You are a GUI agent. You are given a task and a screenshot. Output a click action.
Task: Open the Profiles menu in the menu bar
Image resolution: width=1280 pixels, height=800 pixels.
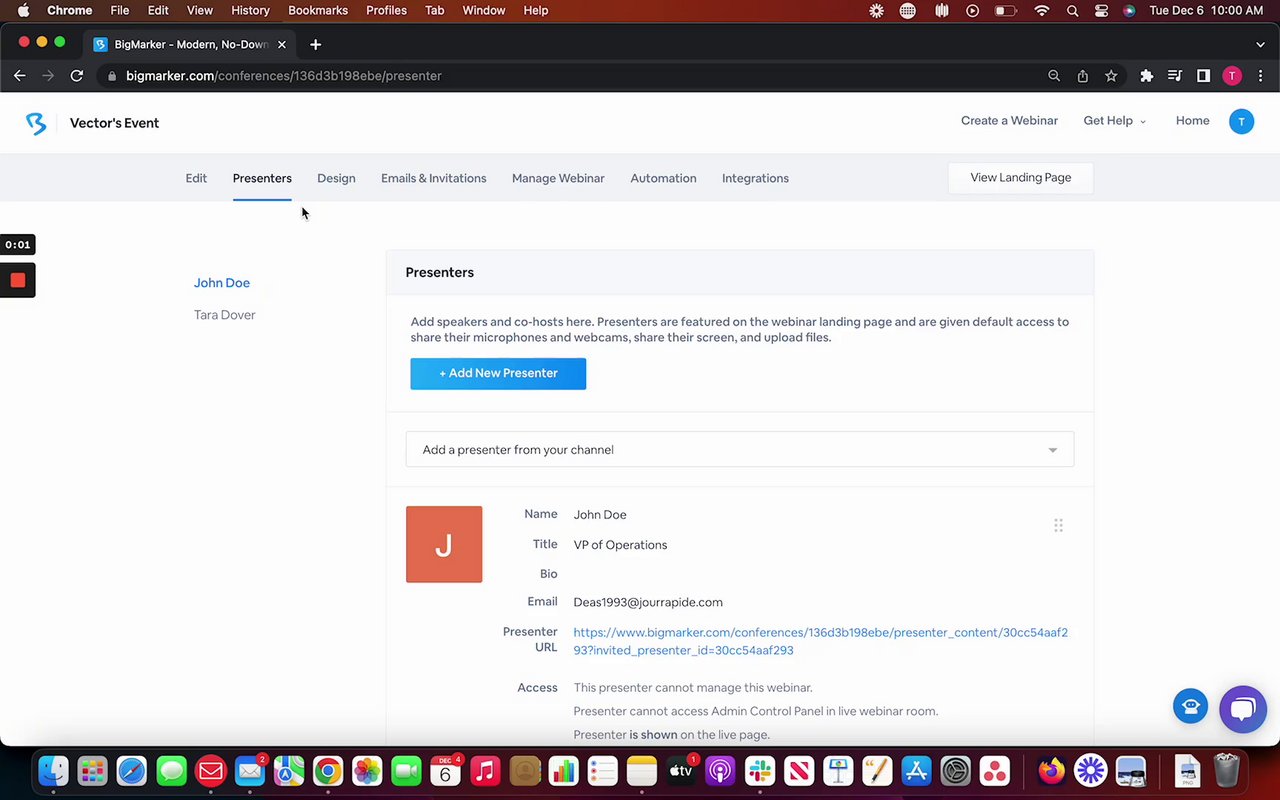[386, 10]
